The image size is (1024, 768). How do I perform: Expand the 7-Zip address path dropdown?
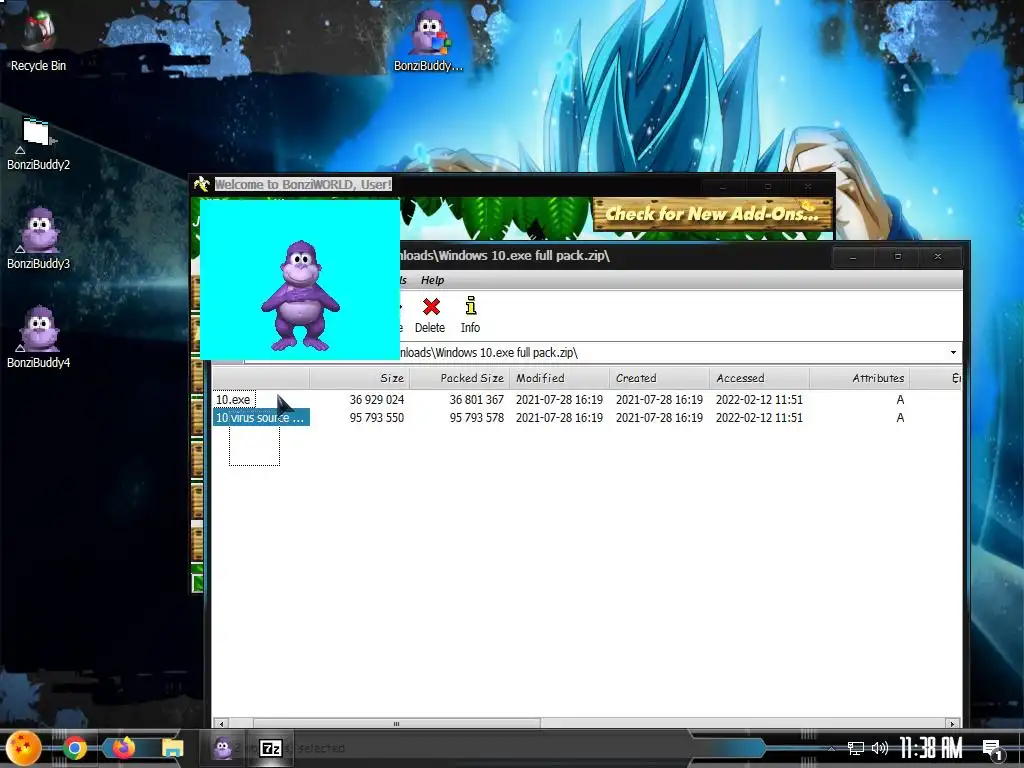tap(953, 353)
